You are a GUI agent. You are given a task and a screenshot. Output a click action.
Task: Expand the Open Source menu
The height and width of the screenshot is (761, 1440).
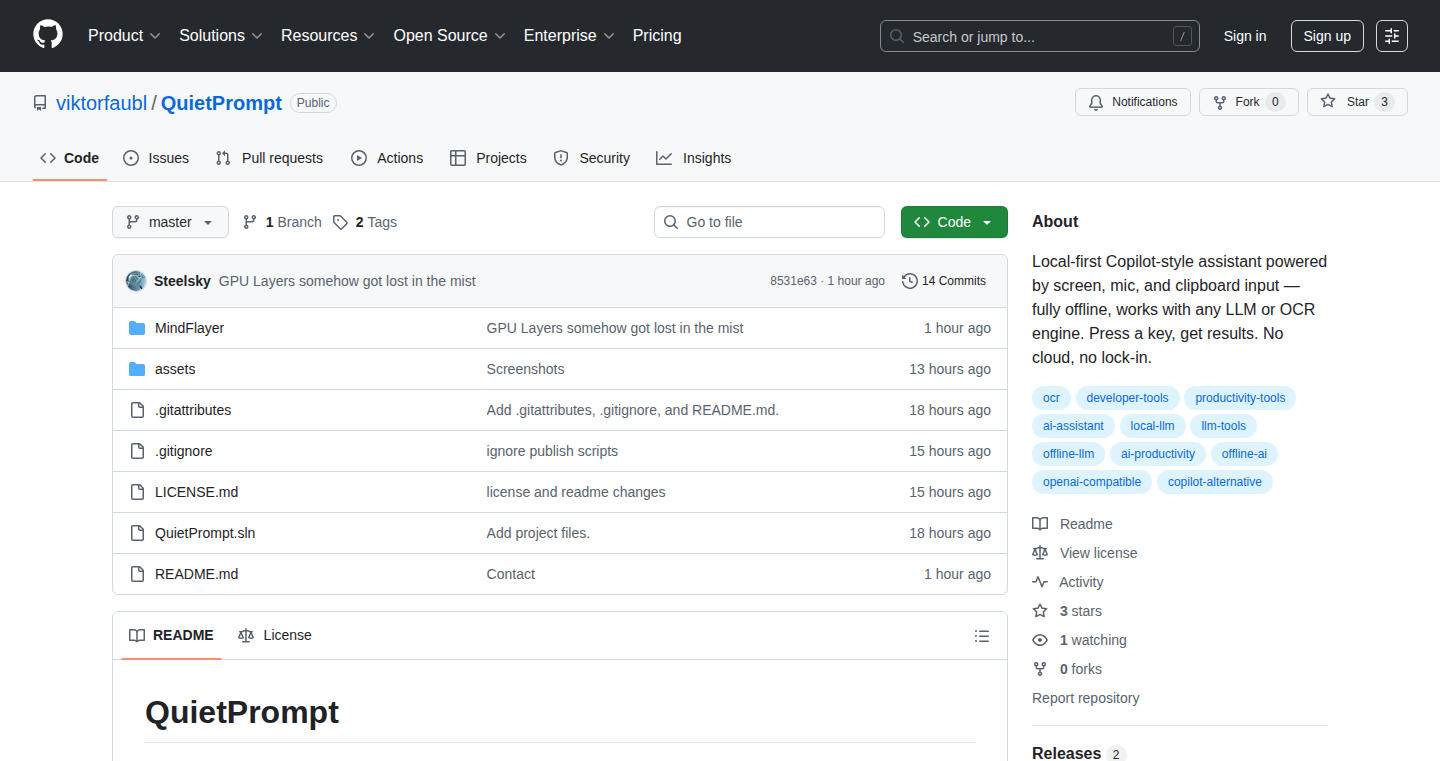(449, 36)
